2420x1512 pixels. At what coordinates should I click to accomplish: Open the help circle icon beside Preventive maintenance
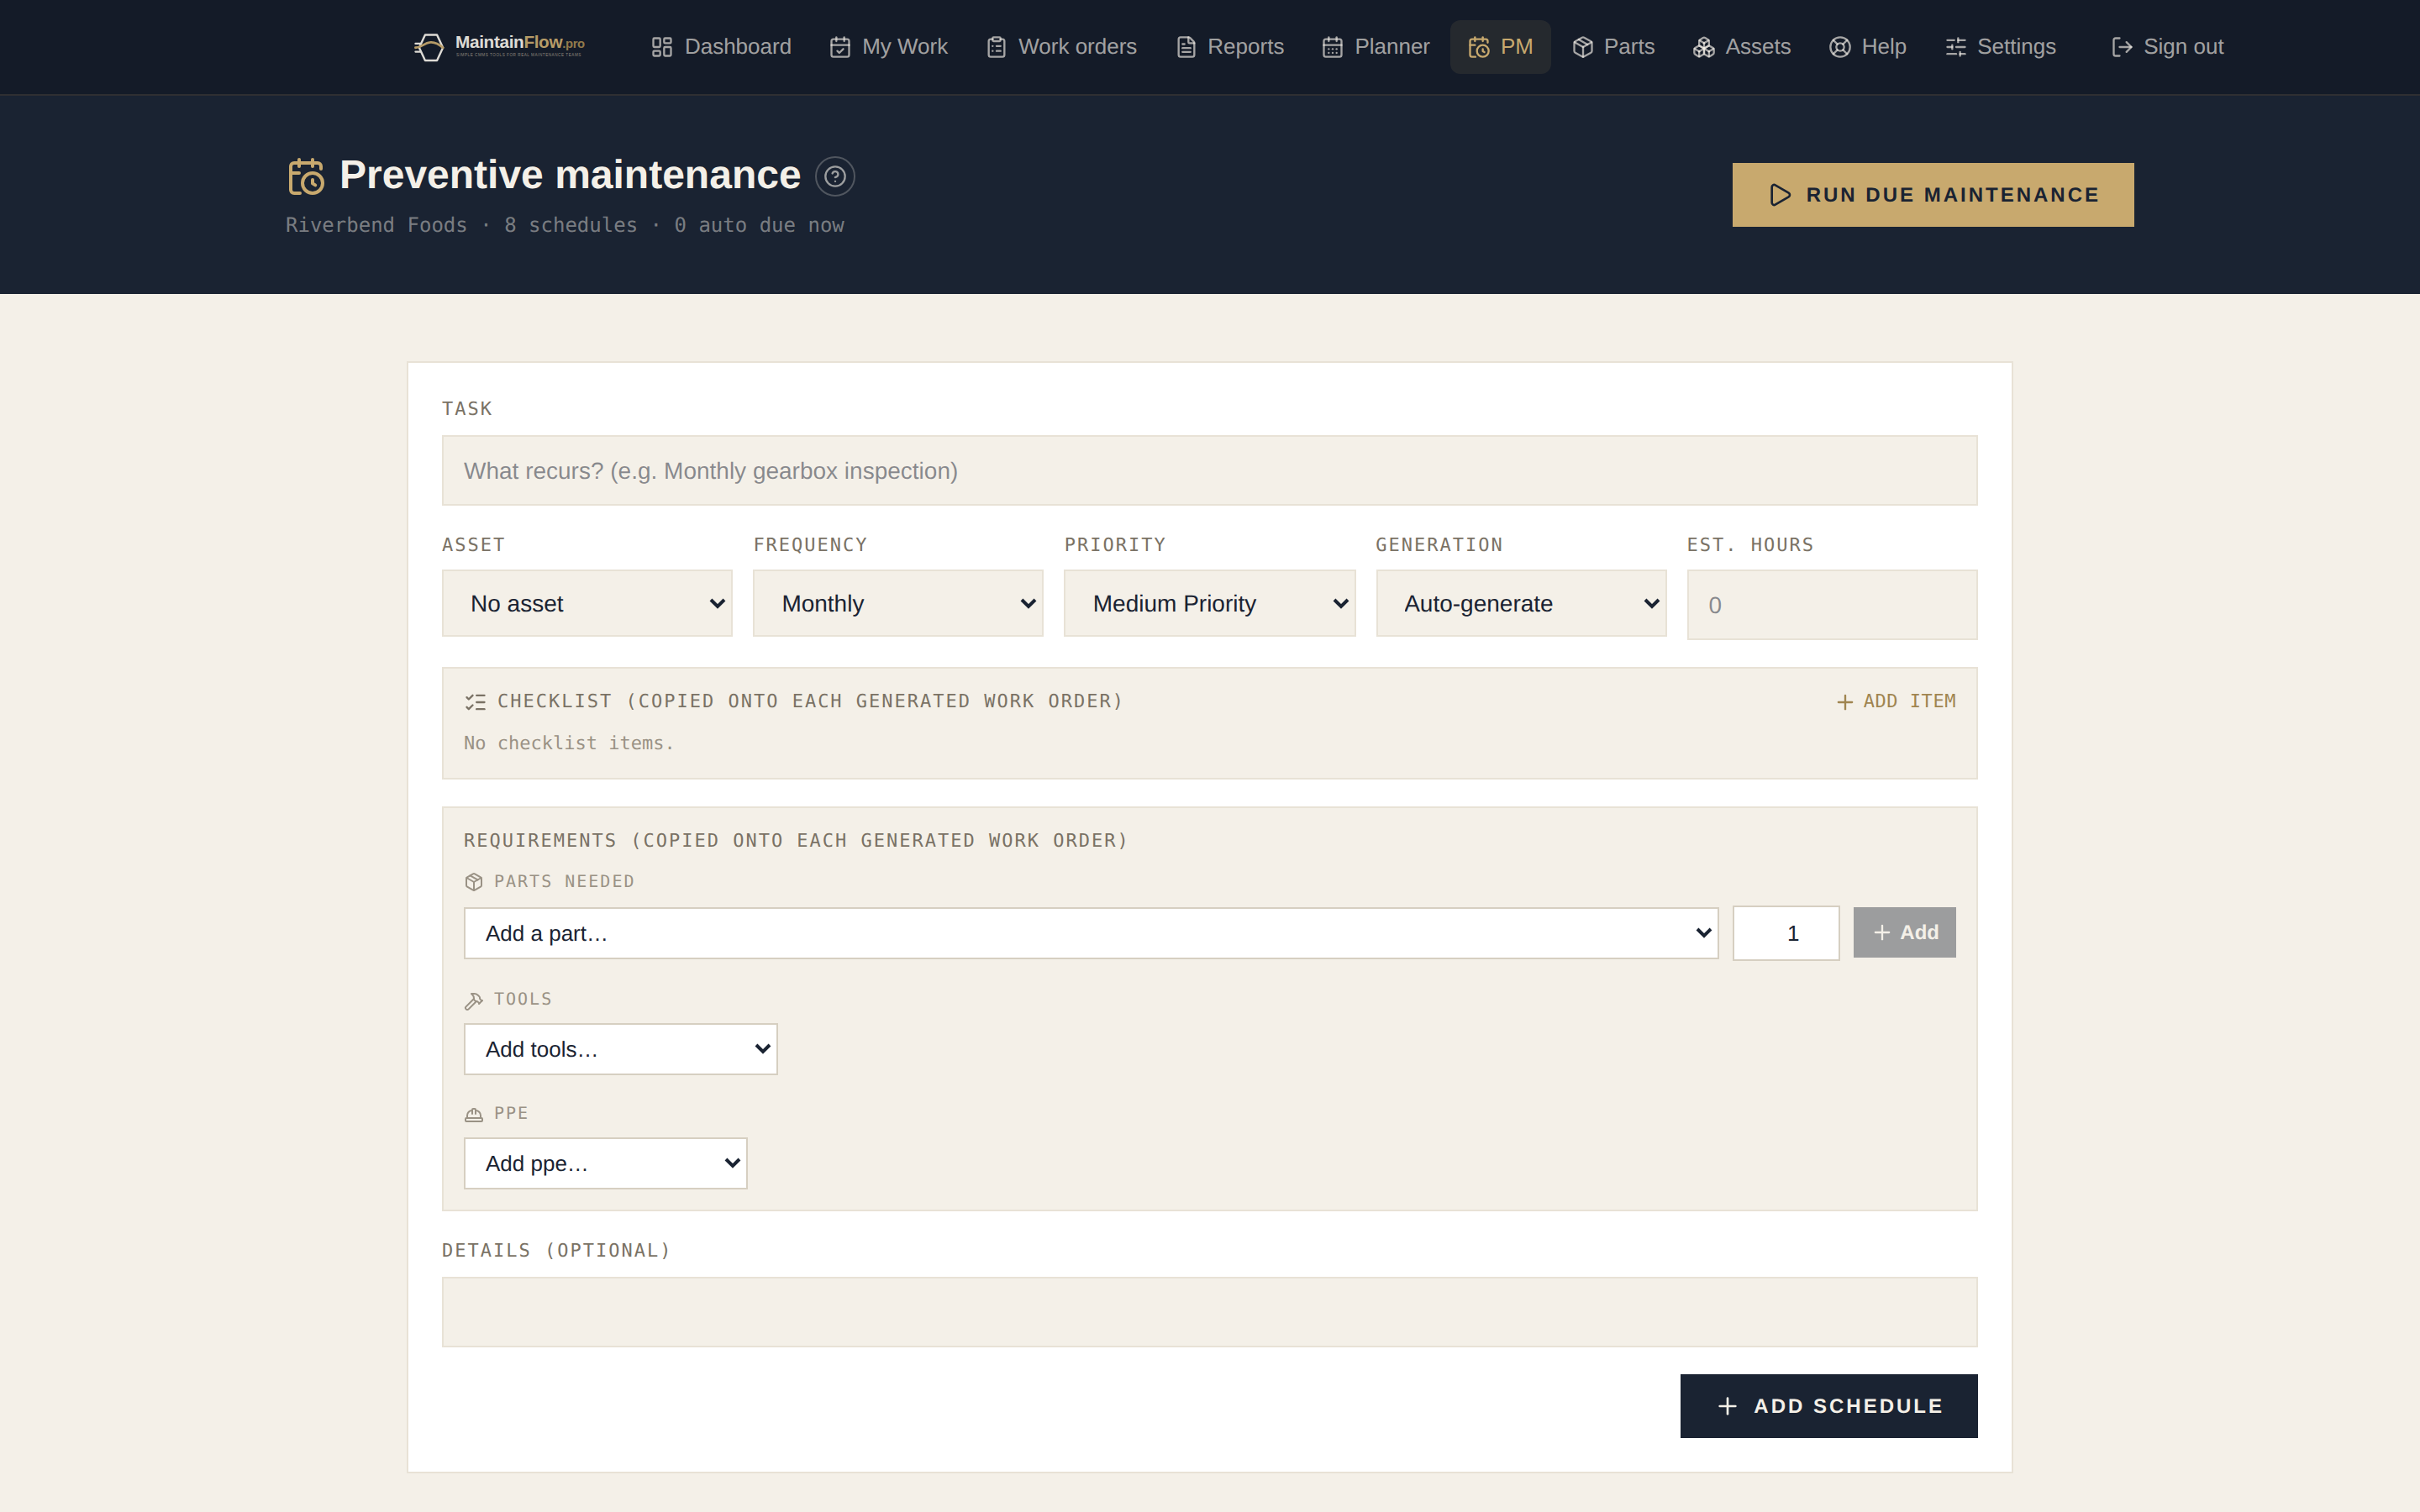click(x=834, y=176)
